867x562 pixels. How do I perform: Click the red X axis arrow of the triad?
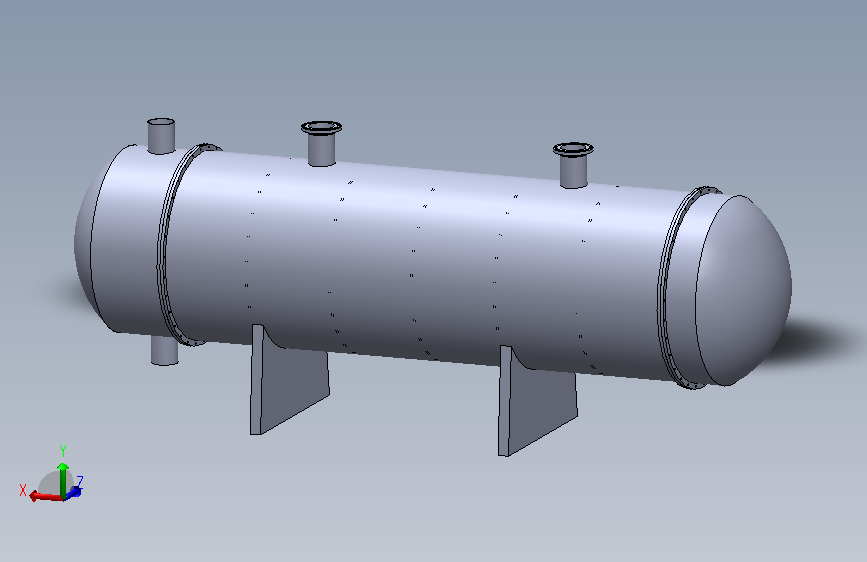(x=45, y=496)
